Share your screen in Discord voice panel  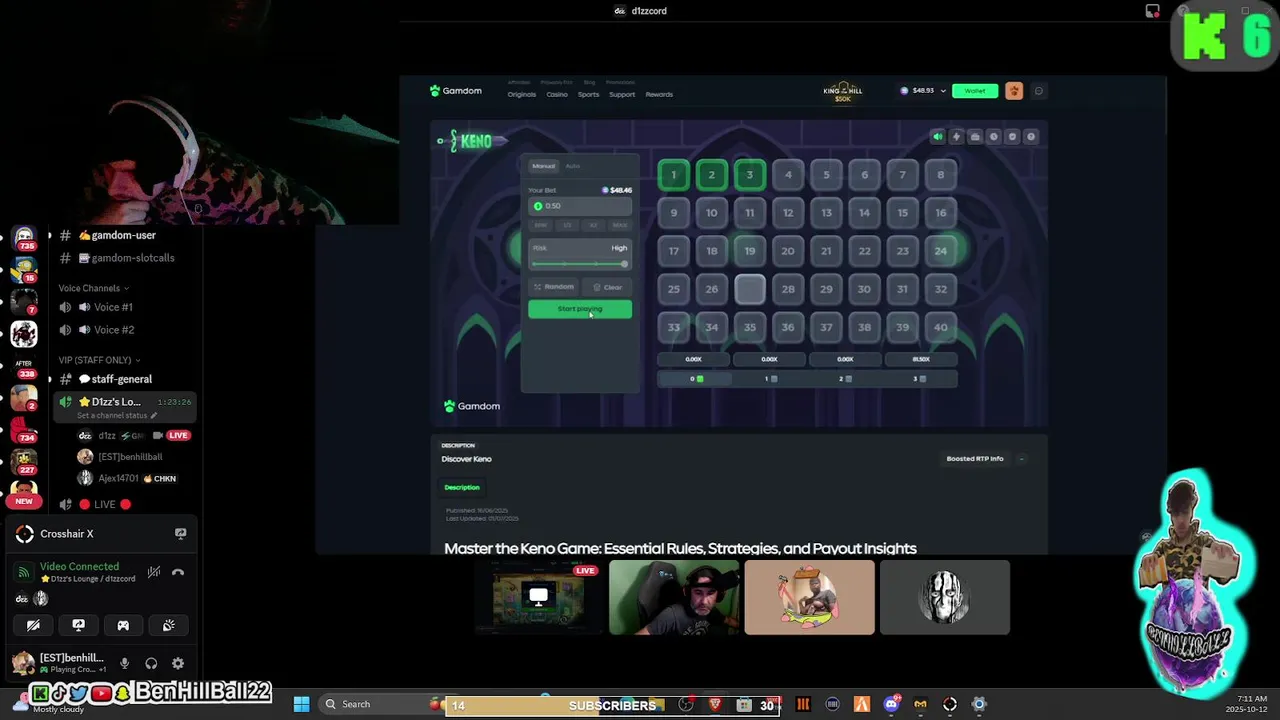pos(78,625)
